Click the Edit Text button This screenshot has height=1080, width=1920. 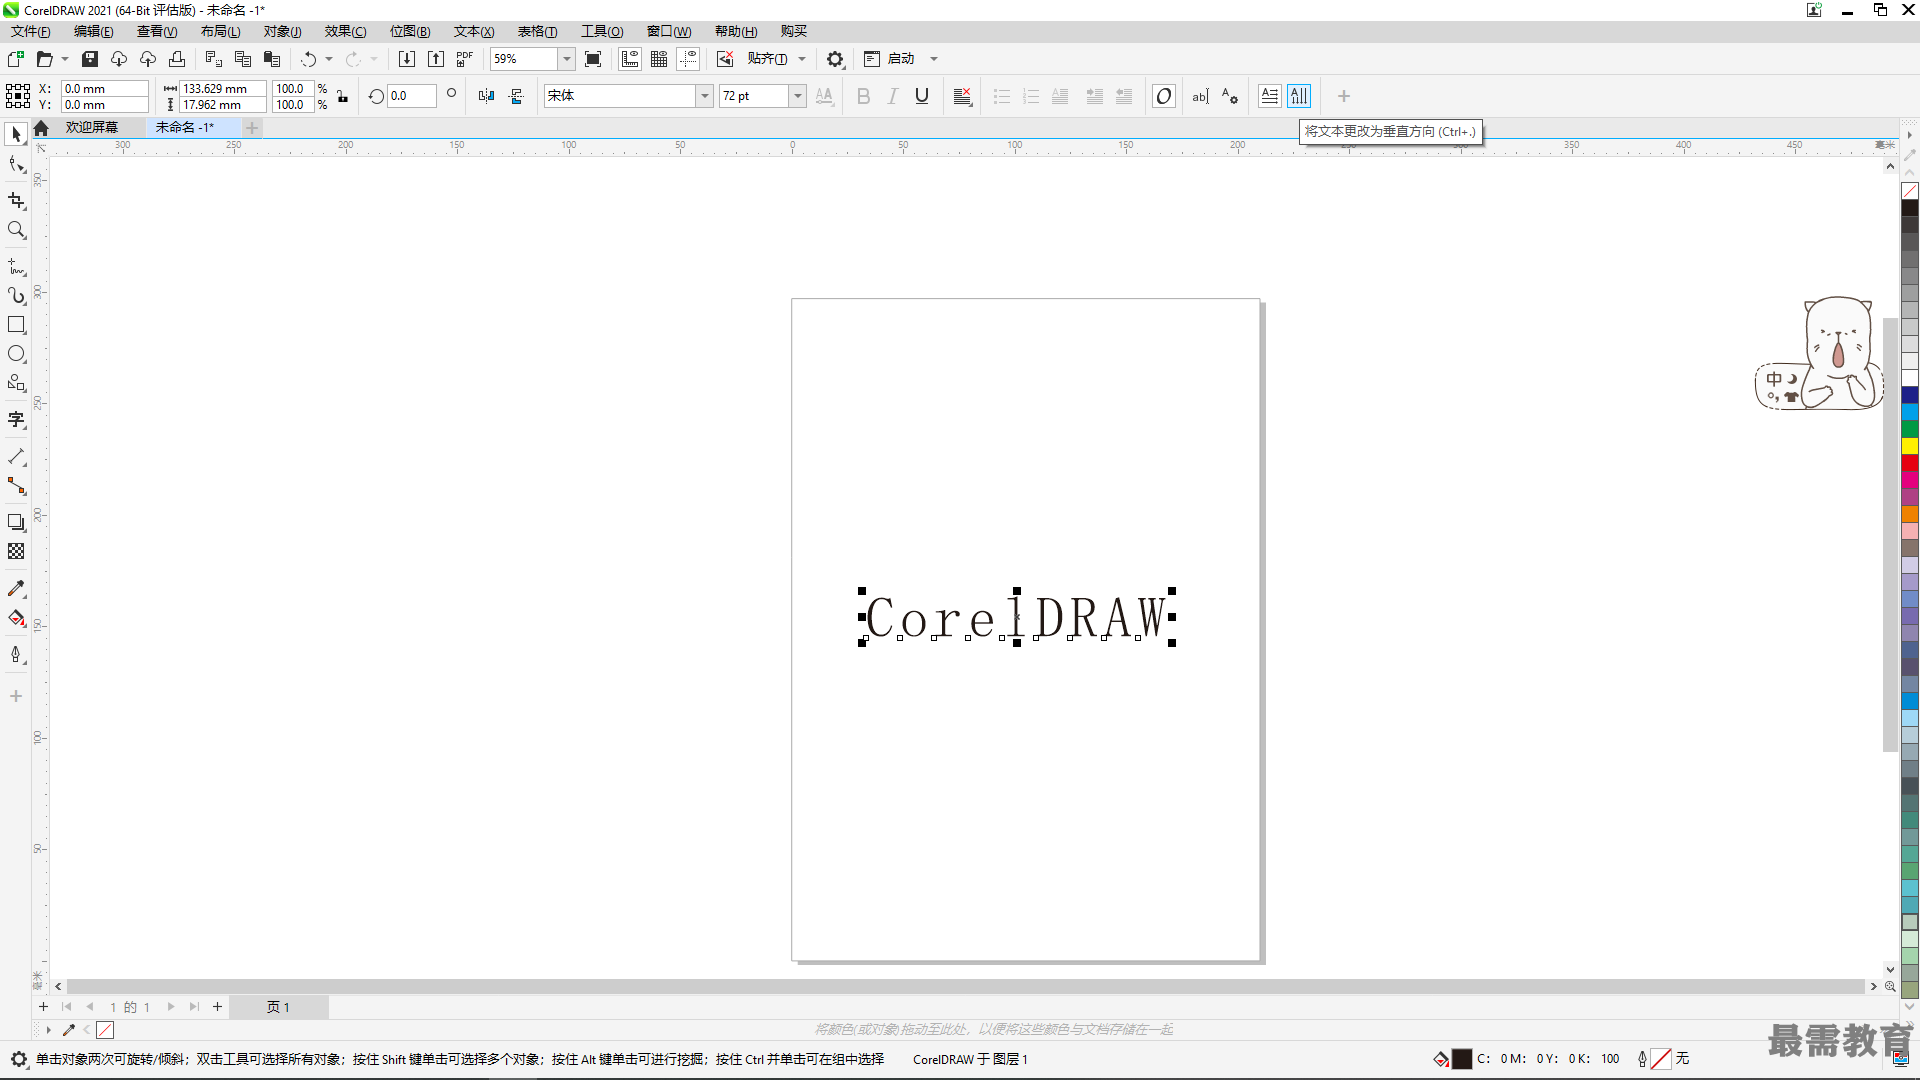tap(1201, 96)
